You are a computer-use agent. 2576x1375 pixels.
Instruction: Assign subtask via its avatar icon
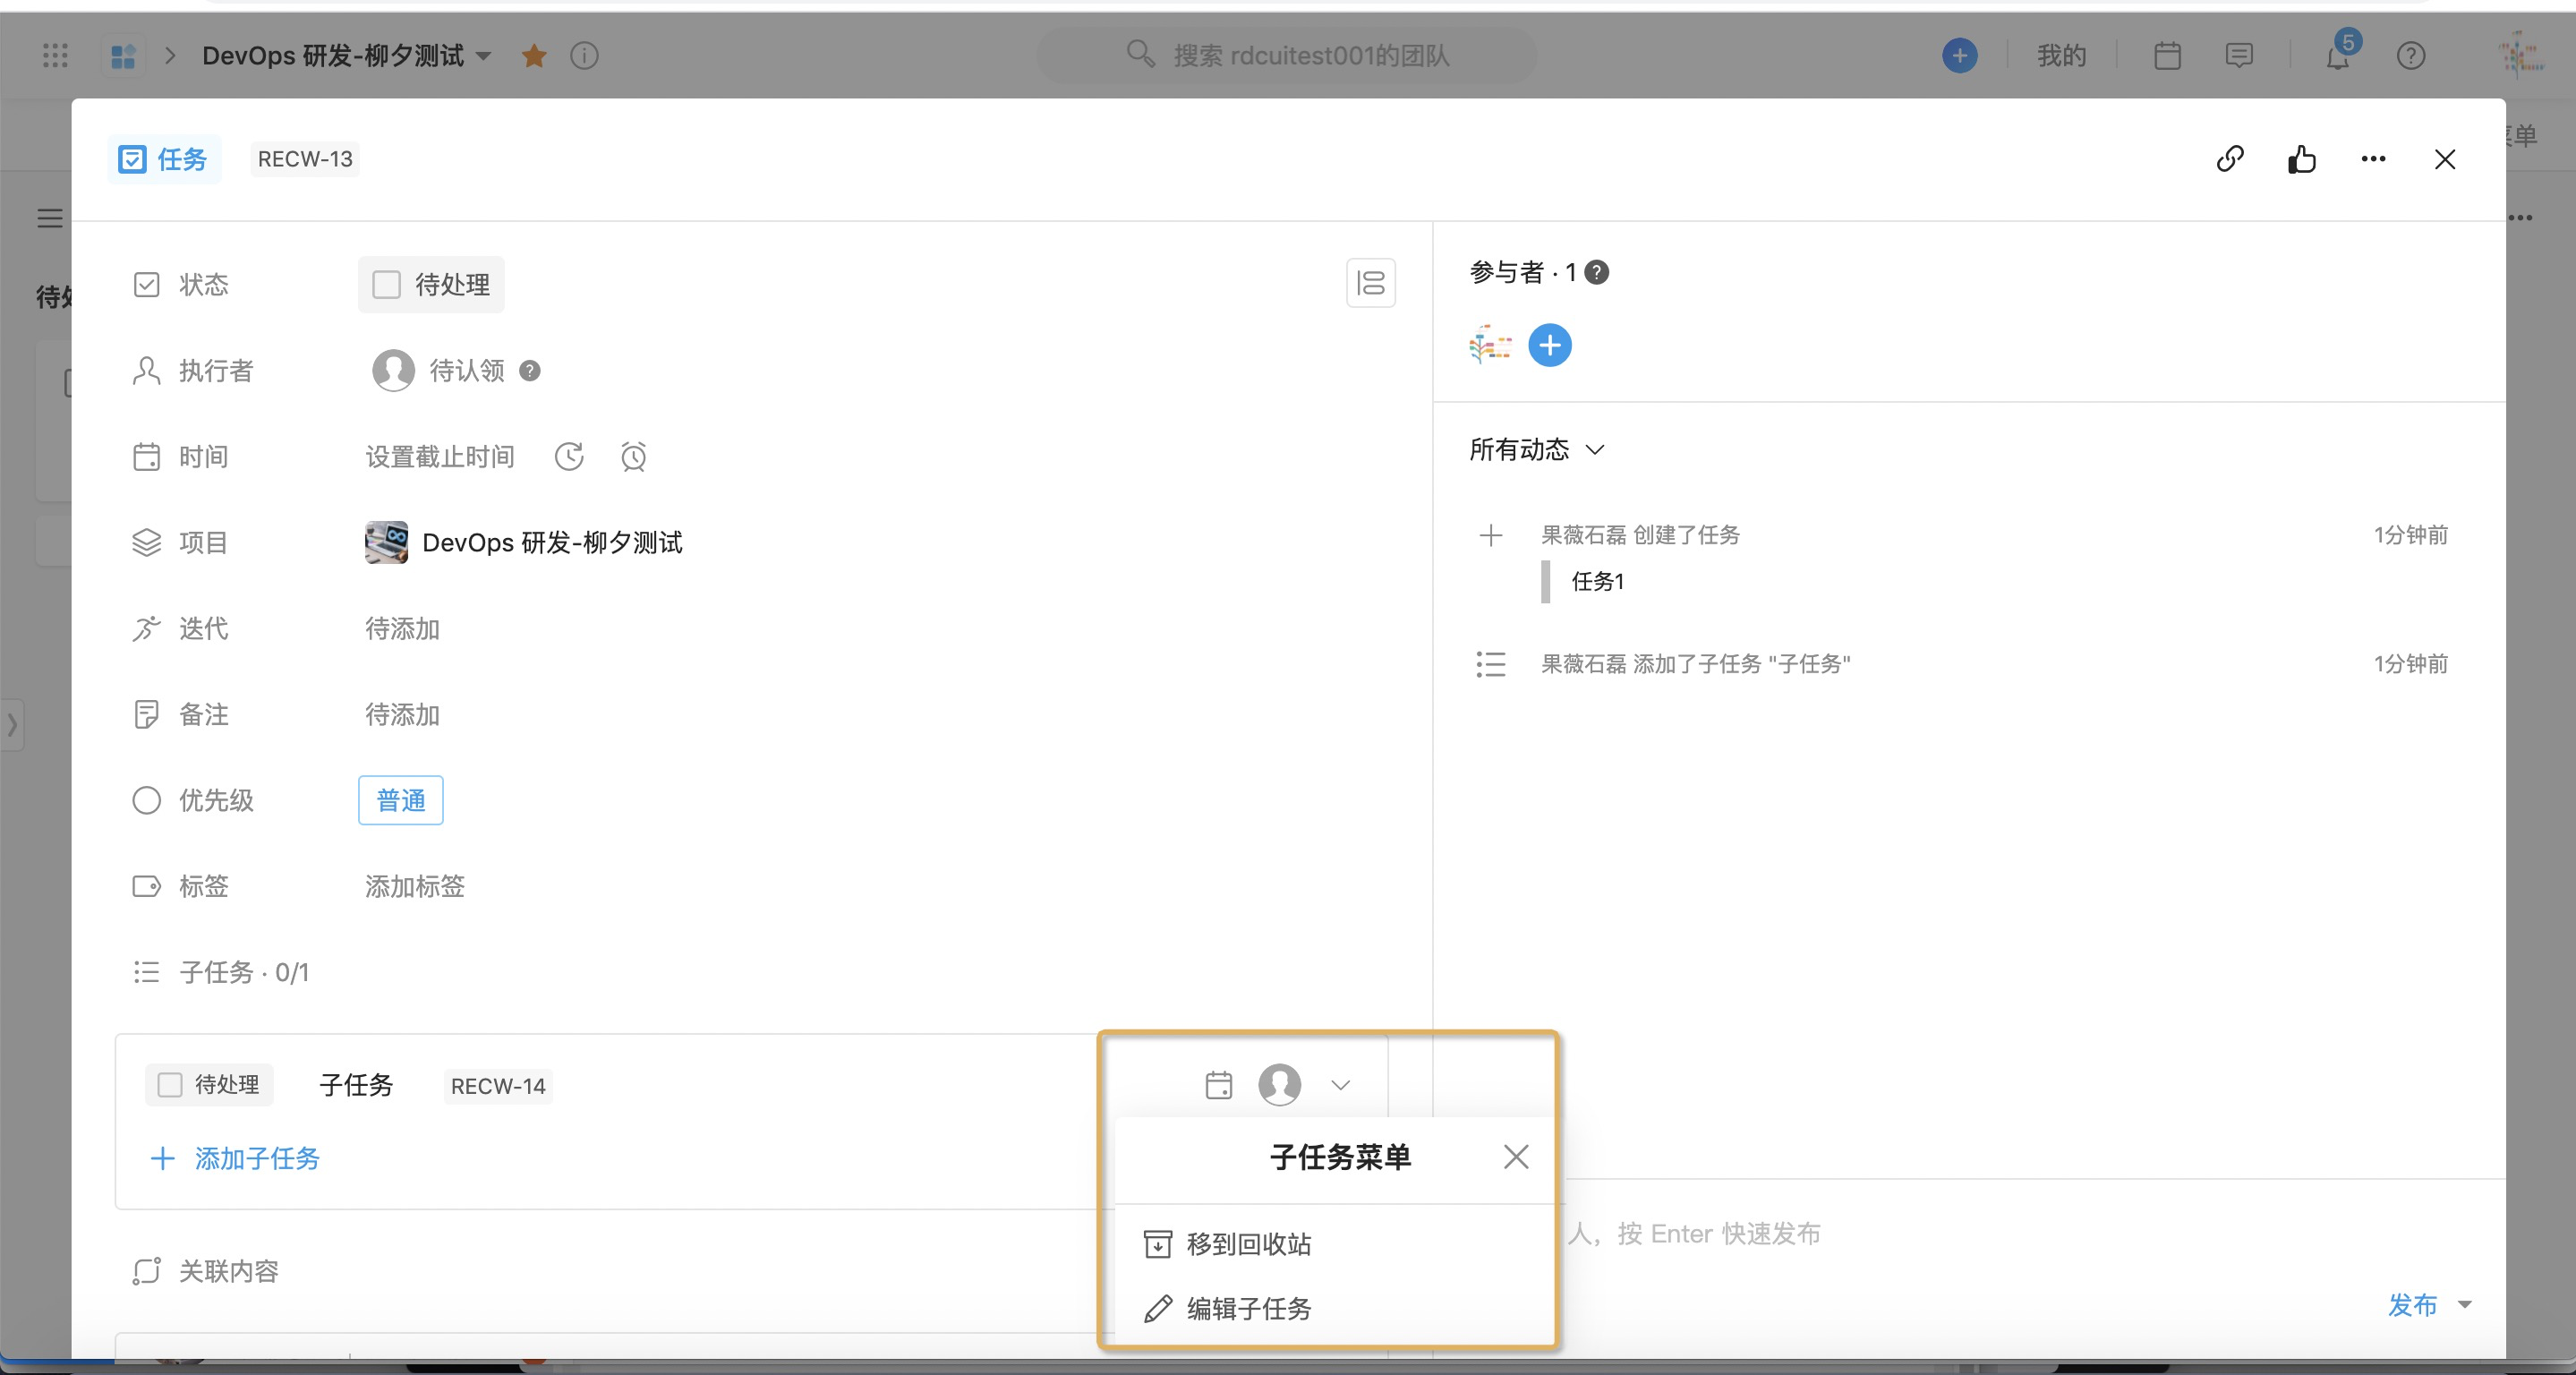pyautogui.click(x=1279, y=1085)
